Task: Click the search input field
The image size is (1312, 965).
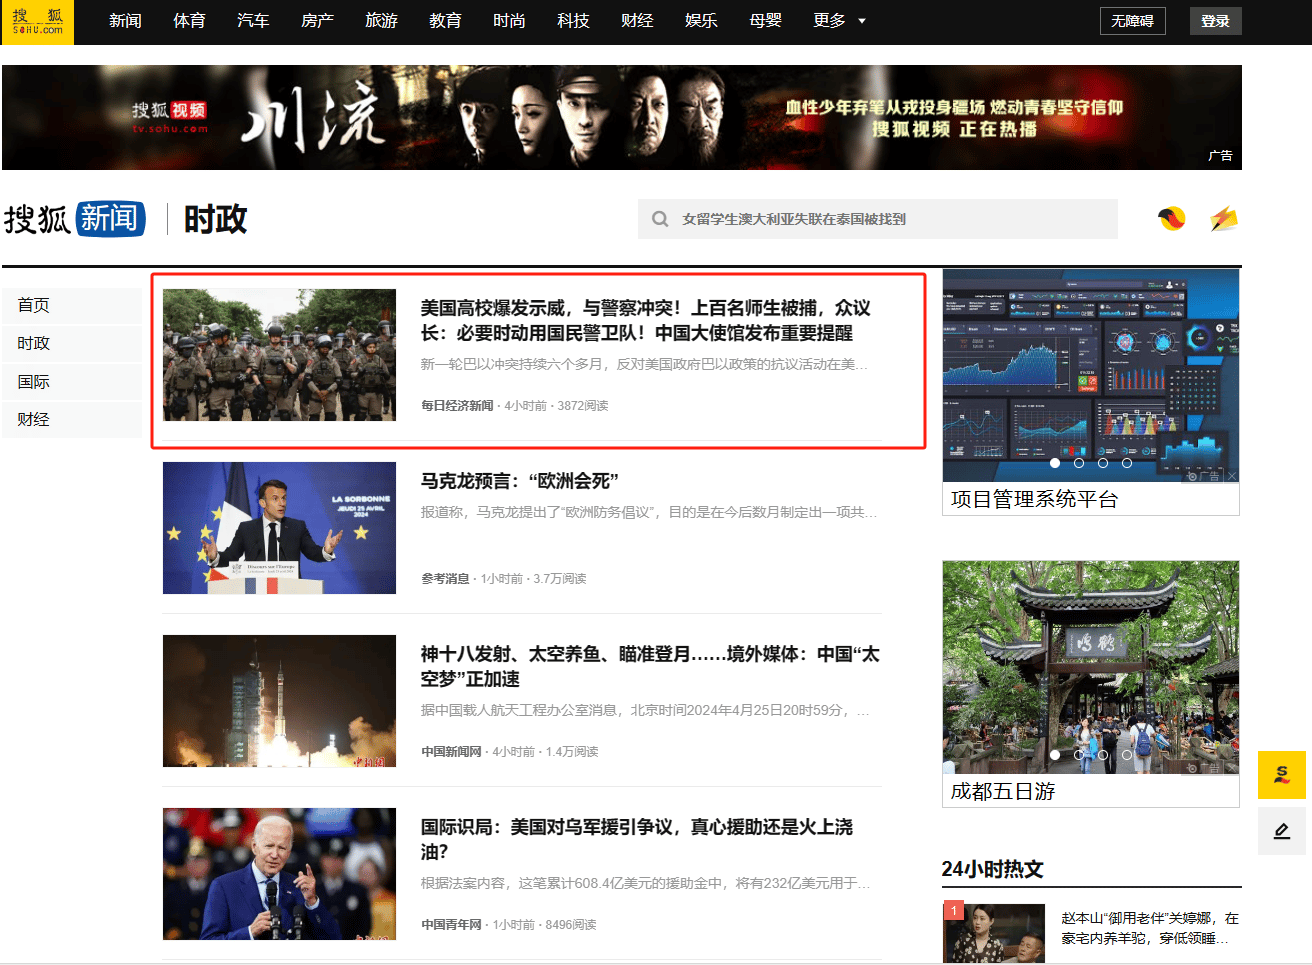Action: click(878, 219)
